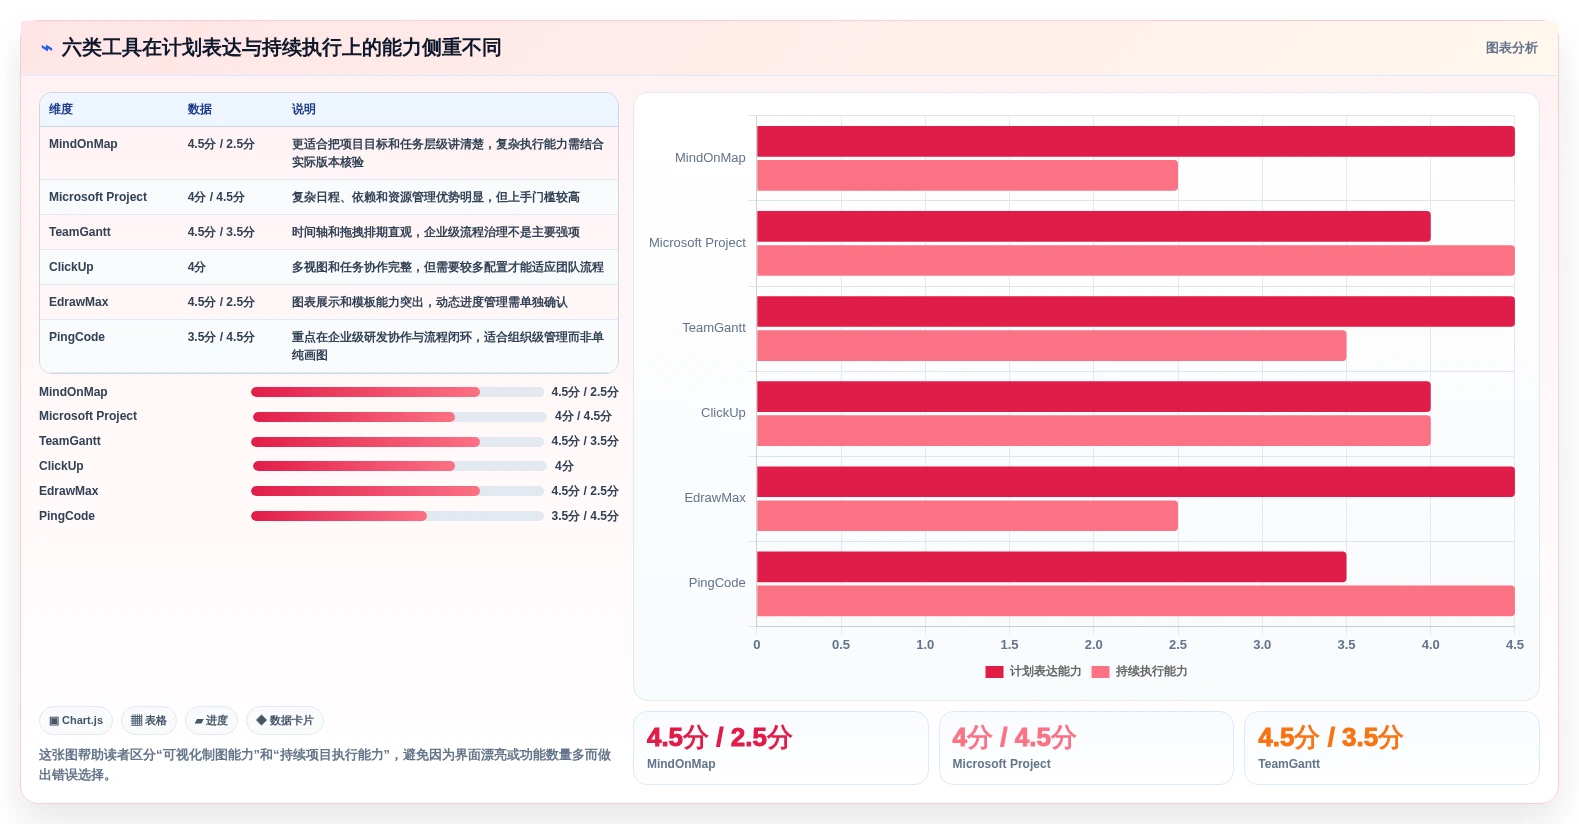Open the 4.5分 / 3.5分 TeamGantt data card
This screenshot has height=824, width=1579.
1391,748
